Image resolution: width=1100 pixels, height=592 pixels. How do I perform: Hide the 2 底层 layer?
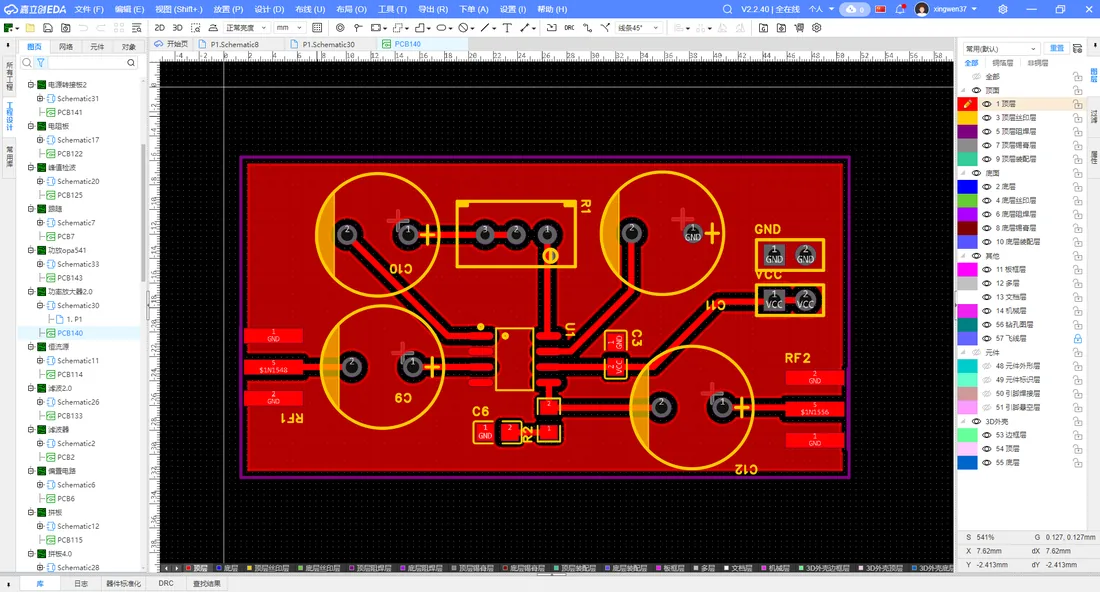point(986,187)
